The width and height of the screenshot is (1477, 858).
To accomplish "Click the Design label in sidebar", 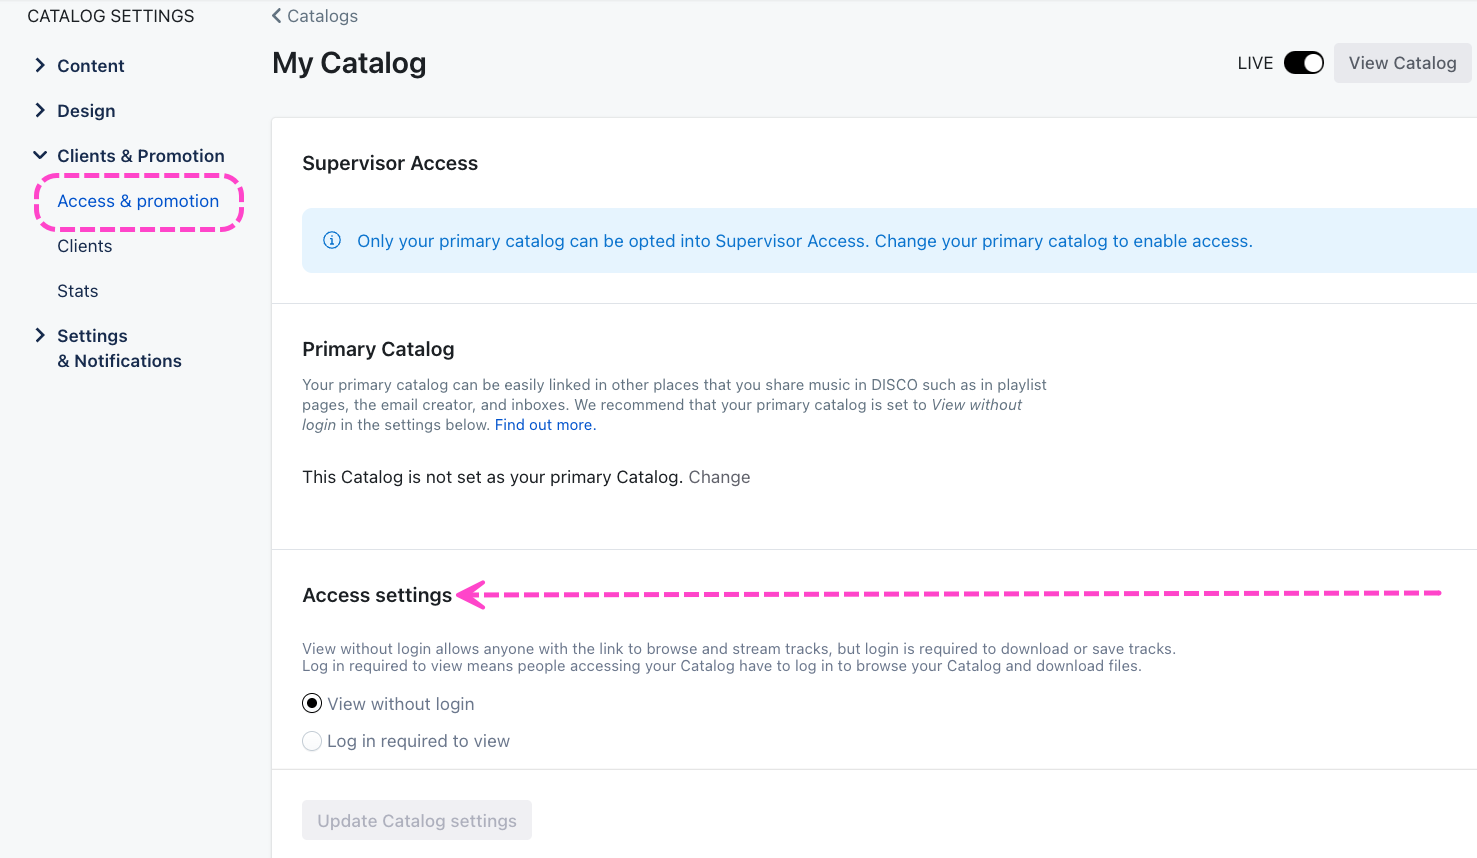I will (86, 111).
